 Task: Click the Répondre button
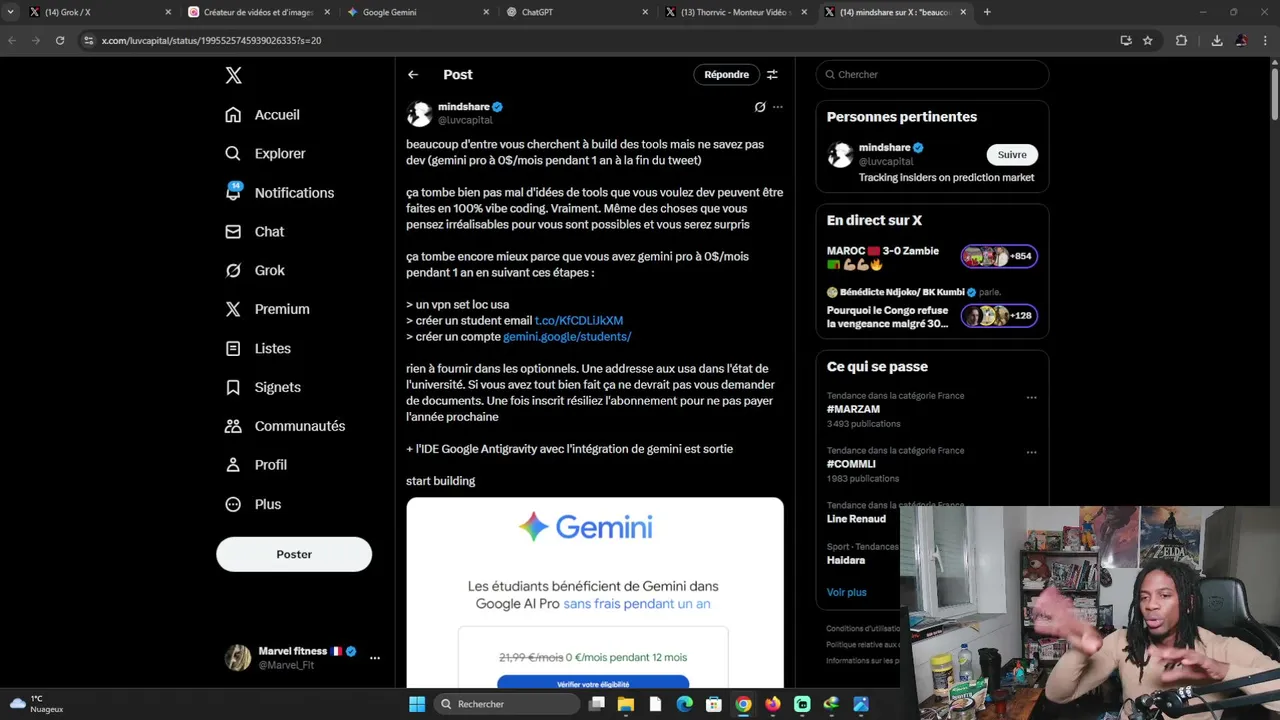[726, 75]
